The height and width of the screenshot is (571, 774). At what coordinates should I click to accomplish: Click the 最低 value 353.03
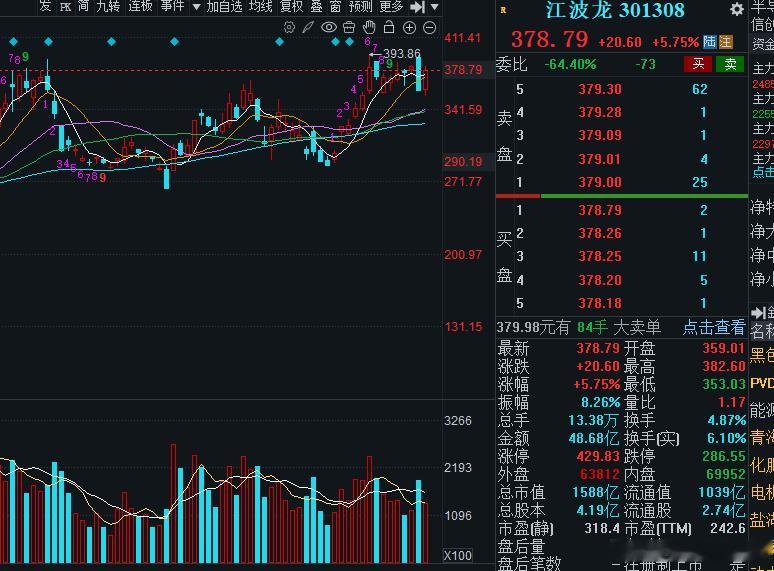pyautogui.click(x=723, y=384)
